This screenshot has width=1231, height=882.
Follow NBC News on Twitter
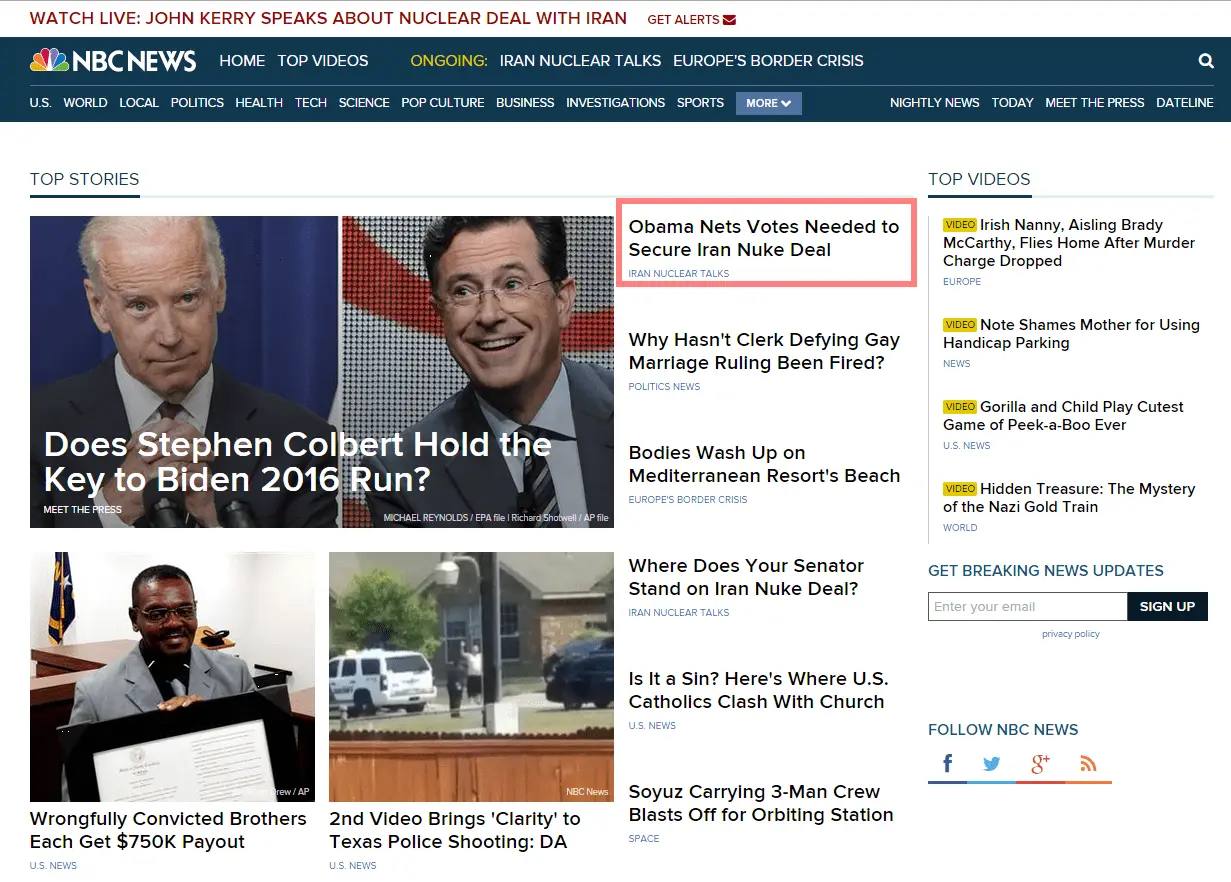pyautogui.click(x=991, y=764)
